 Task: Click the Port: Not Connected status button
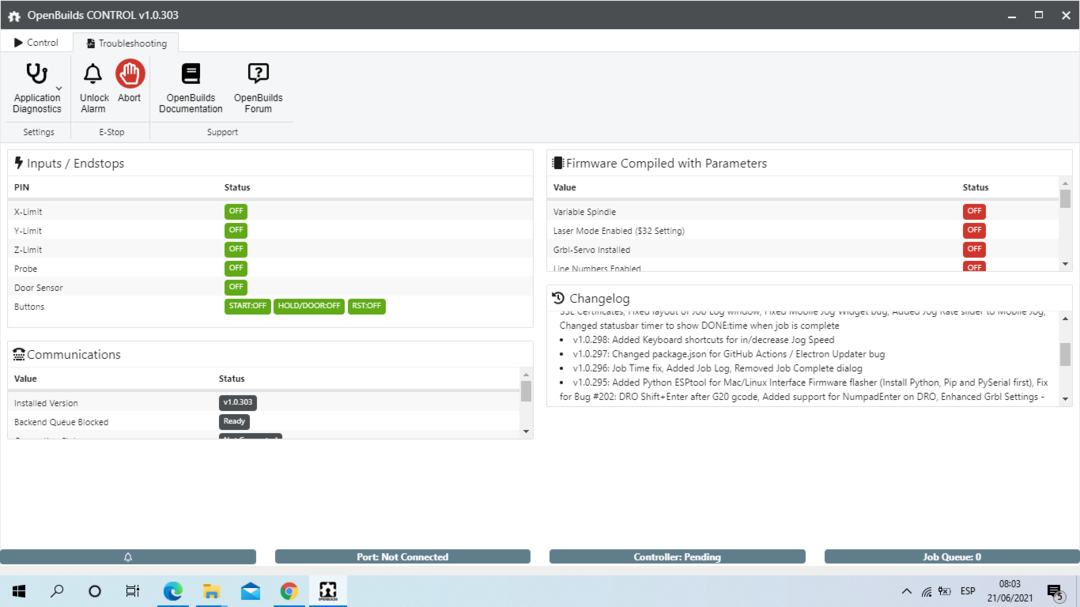pos(402,557)
